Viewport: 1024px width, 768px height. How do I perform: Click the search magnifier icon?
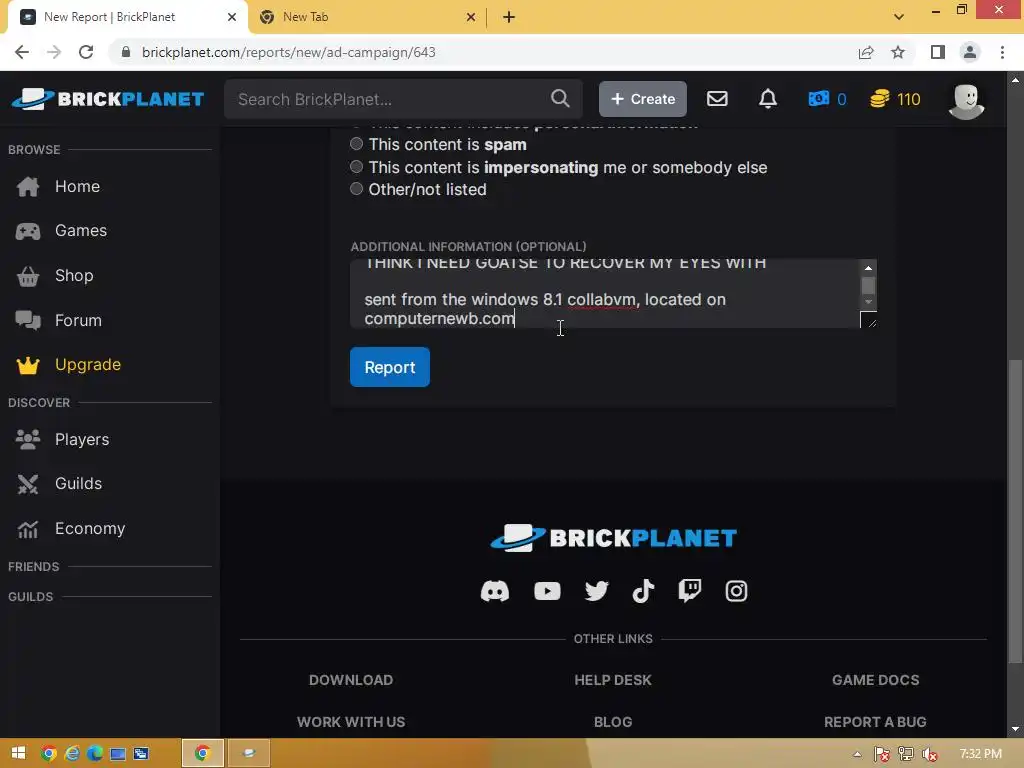[560, 99]
